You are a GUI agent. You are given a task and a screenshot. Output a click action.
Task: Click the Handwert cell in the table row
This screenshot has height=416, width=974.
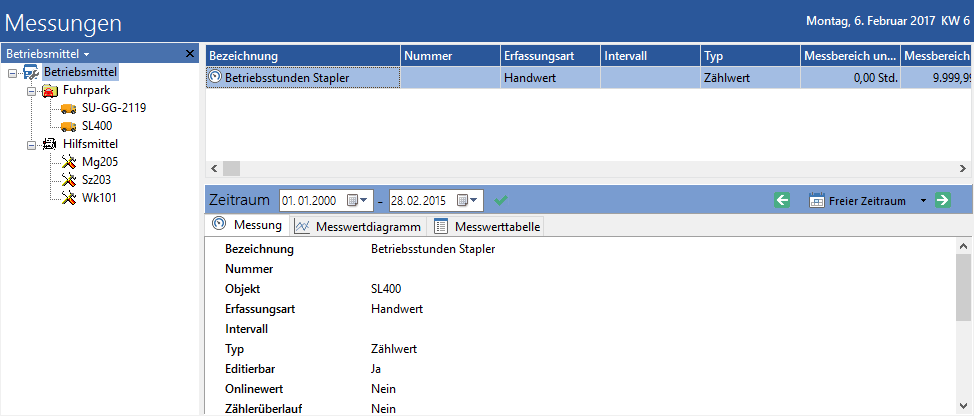551,78
